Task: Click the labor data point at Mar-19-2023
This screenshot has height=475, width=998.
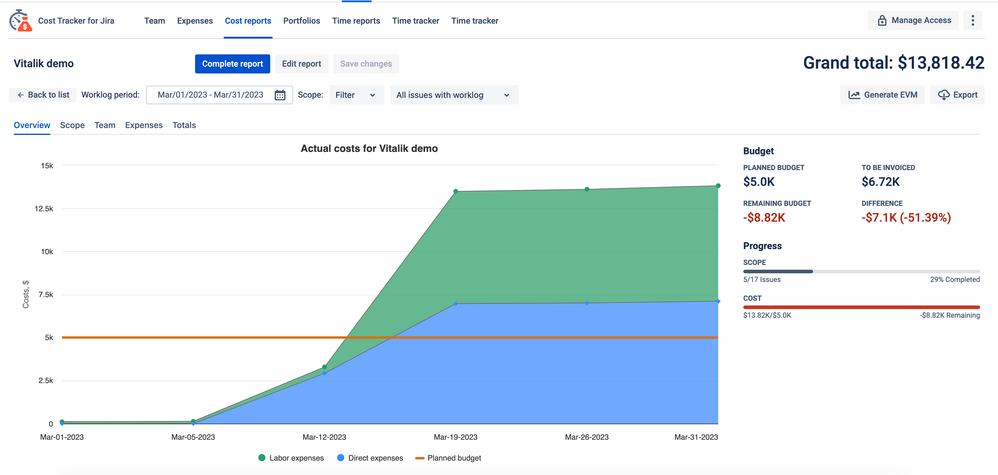Action: (x=456, y=191)
